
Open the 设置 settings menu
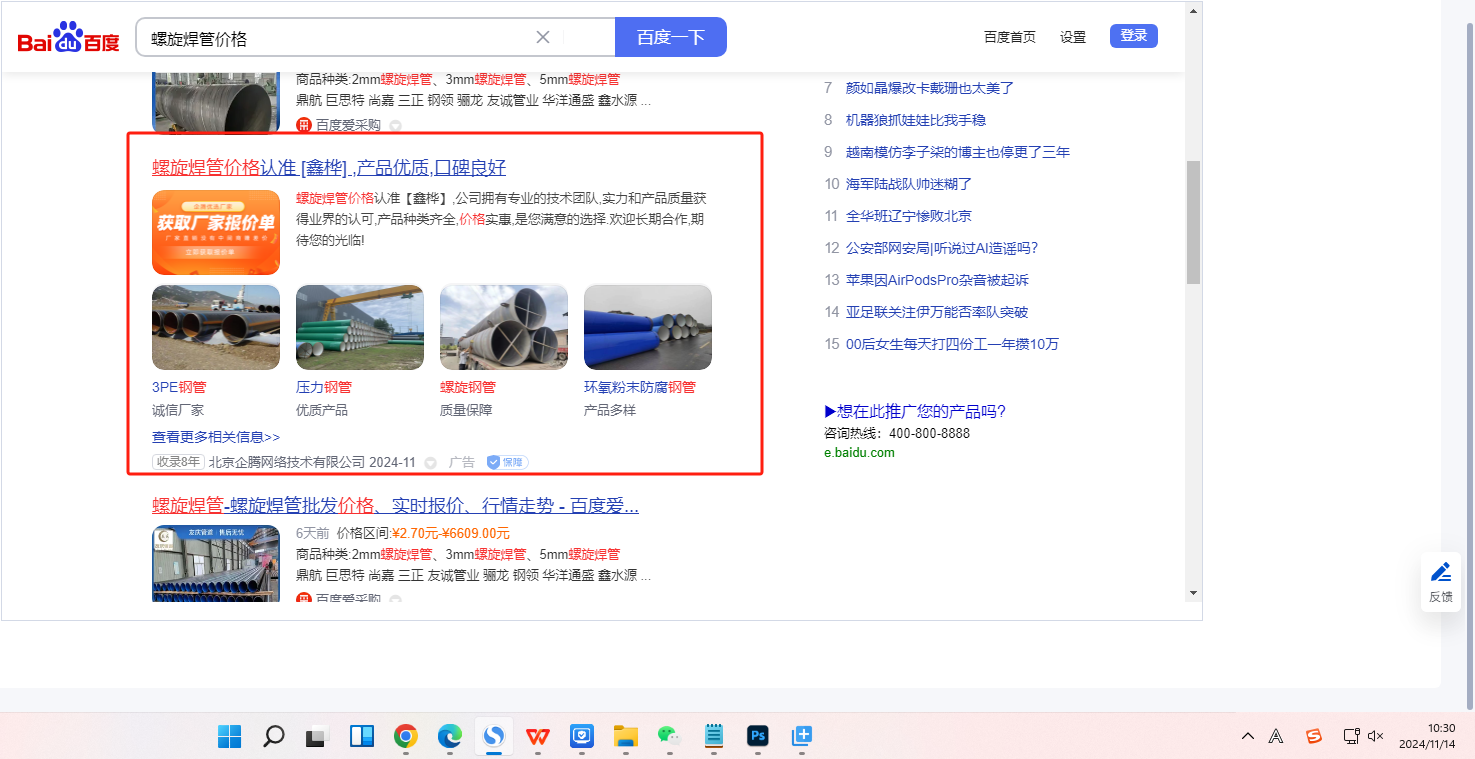click(x=1073, y=37)
